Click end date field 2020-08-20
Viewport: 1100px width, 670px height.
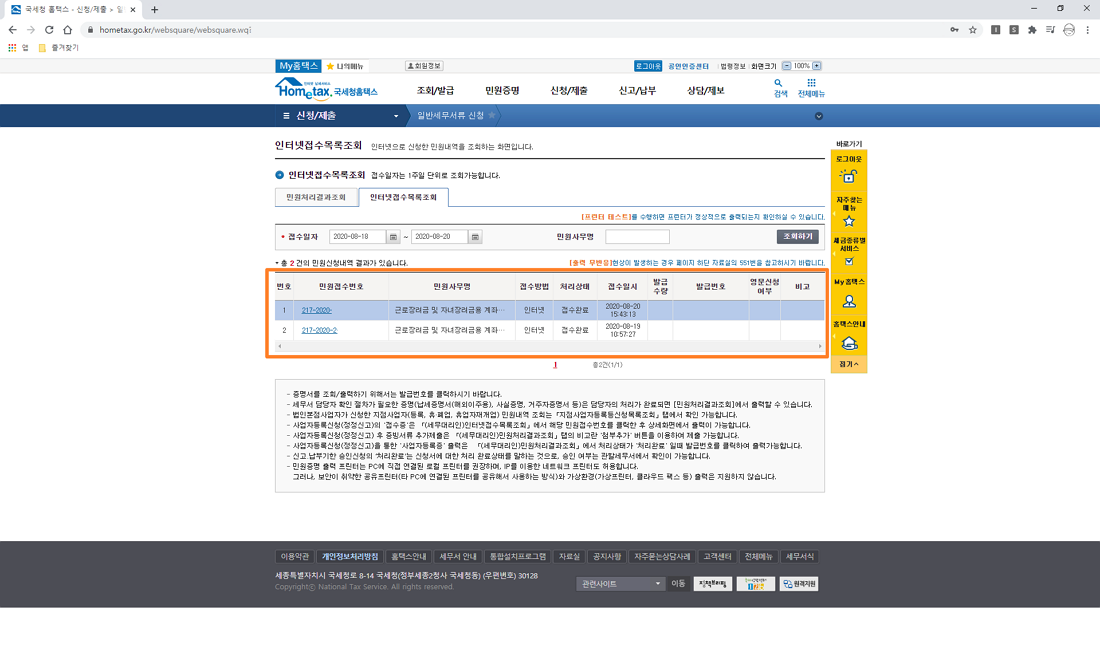[439, 237]
